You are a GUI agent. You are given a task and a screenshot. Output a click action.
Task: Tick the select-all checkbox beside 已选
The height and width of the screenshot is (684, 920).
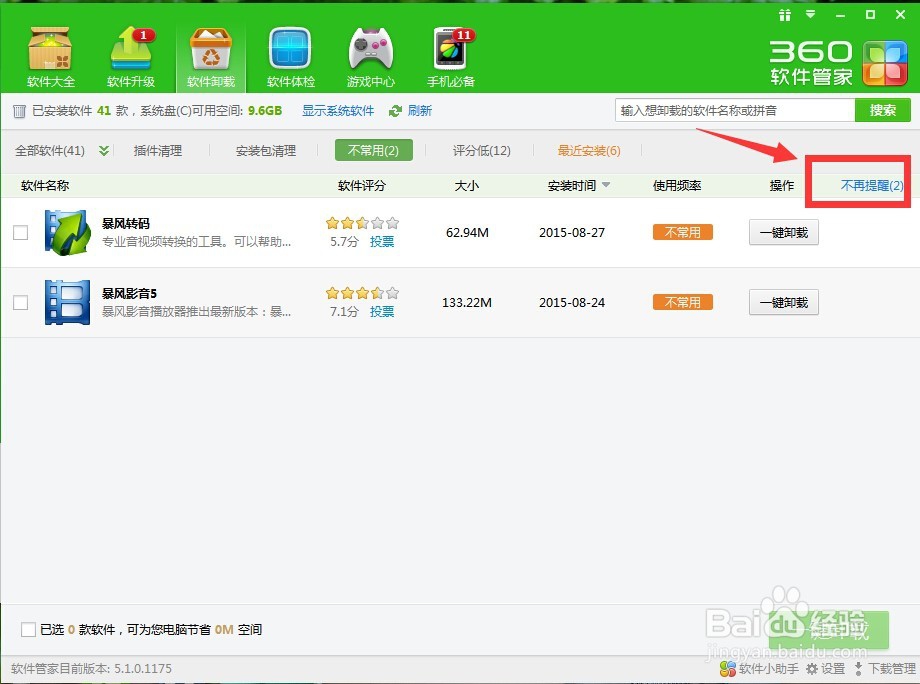(28, 629)
